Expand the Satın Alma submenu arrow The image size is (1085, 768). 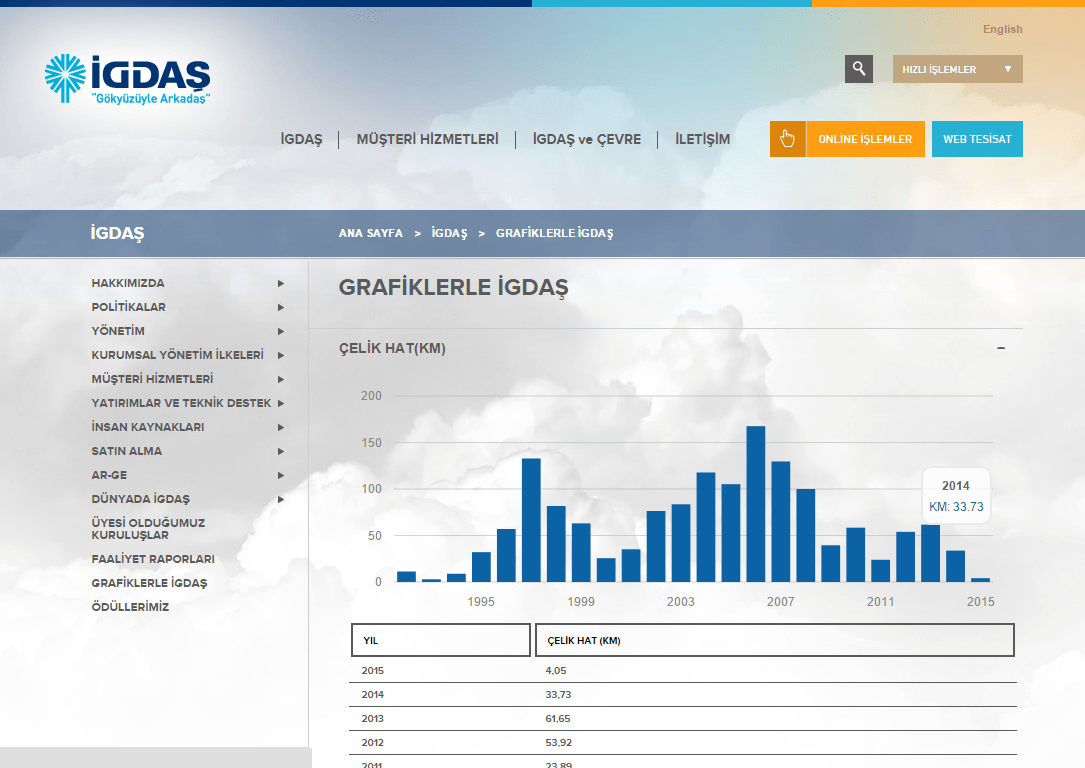(x=281, y=451)
